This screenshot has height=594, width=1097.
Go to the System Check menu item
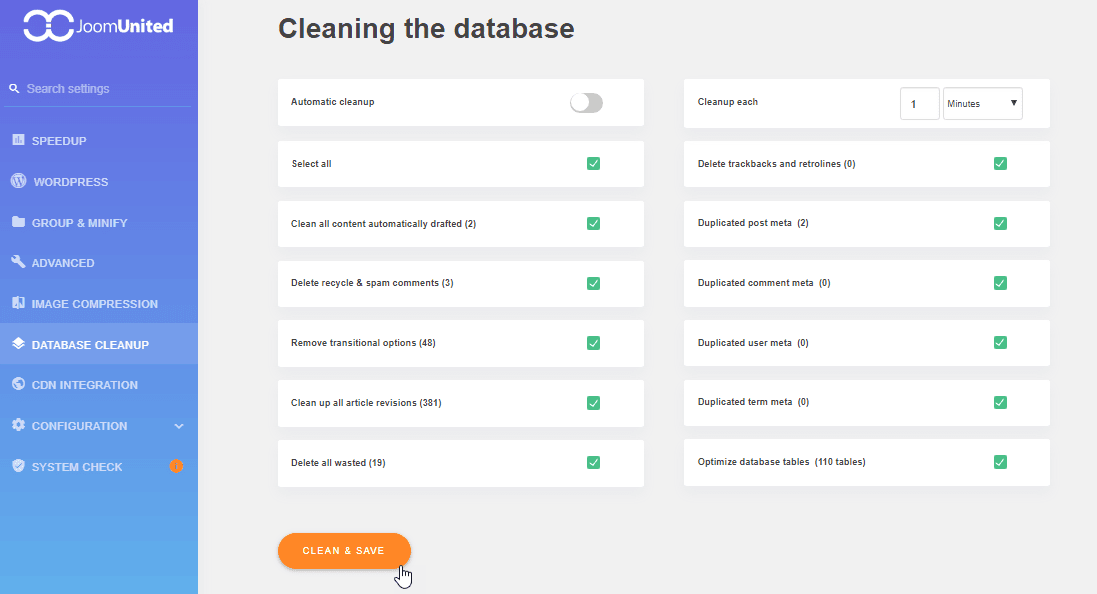[x=77, y=467]
